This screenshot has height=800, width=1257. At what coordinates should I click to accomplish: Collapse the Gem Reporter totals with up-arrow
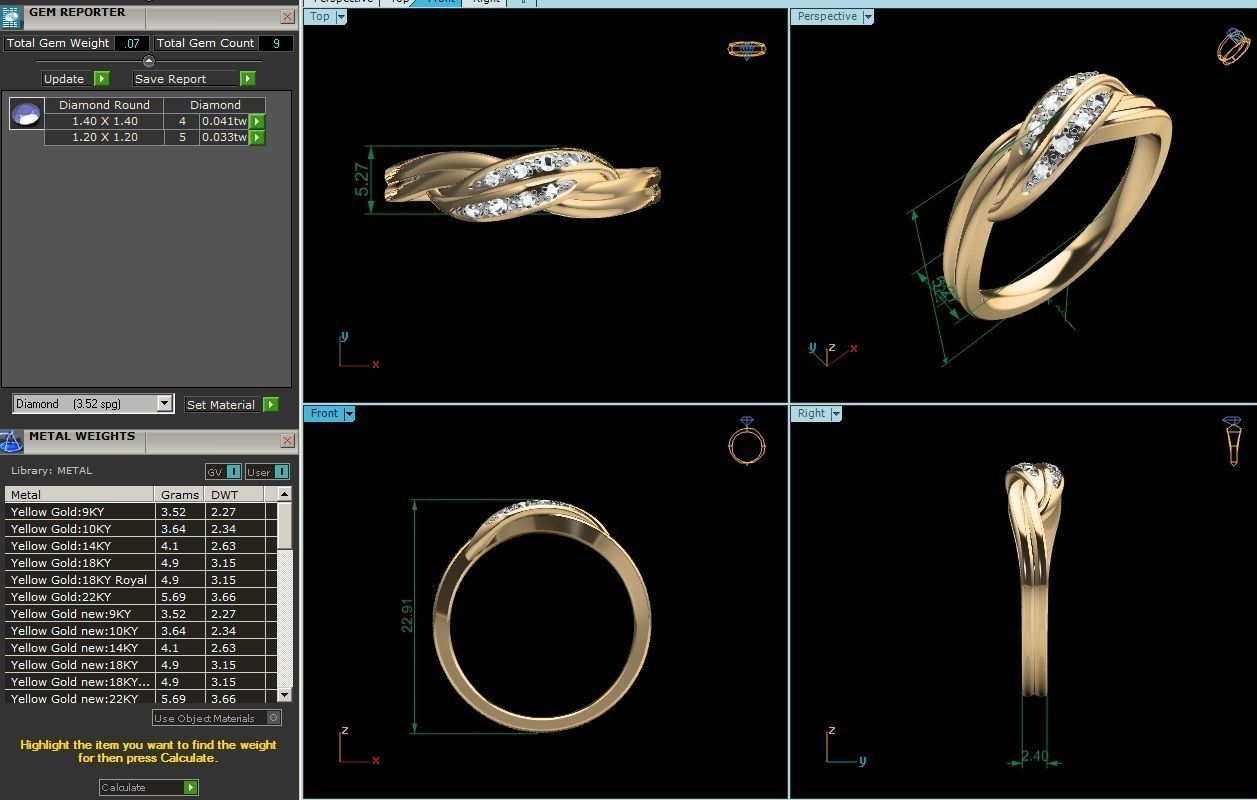coord(149,62)
